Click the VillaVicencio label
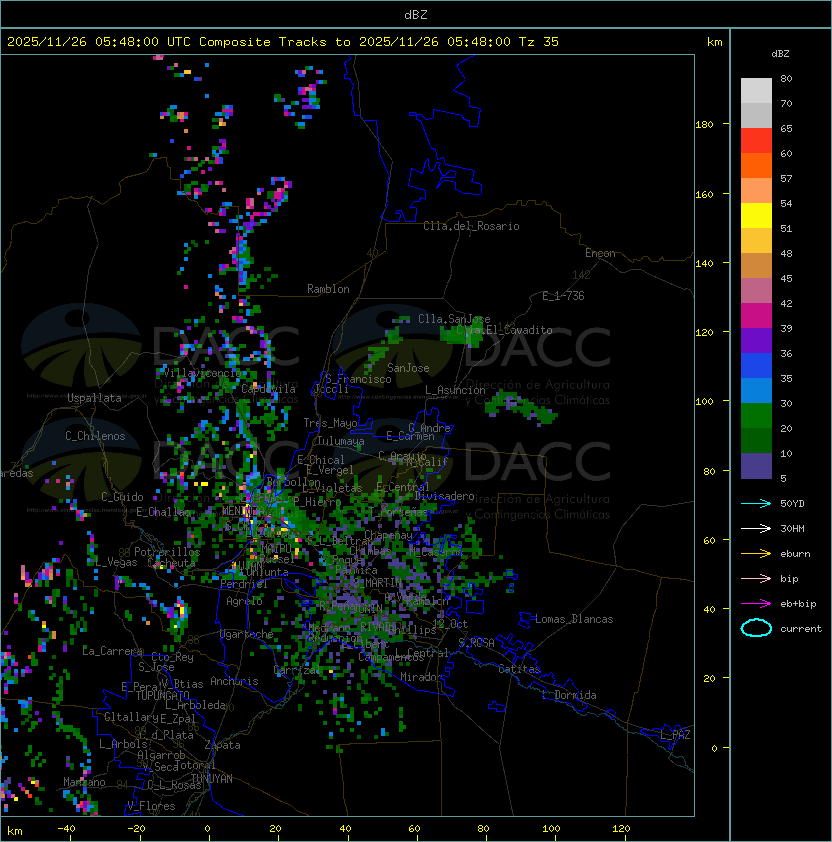 pyautogui.click(x=202, y=373)
